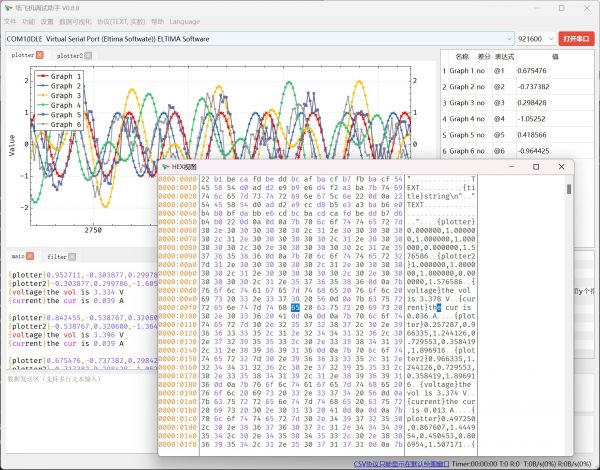This screenshot has height=470, width=600.
Task: Click the Timer:00:00:00 status bar text
Action: [x=473, y=464]
